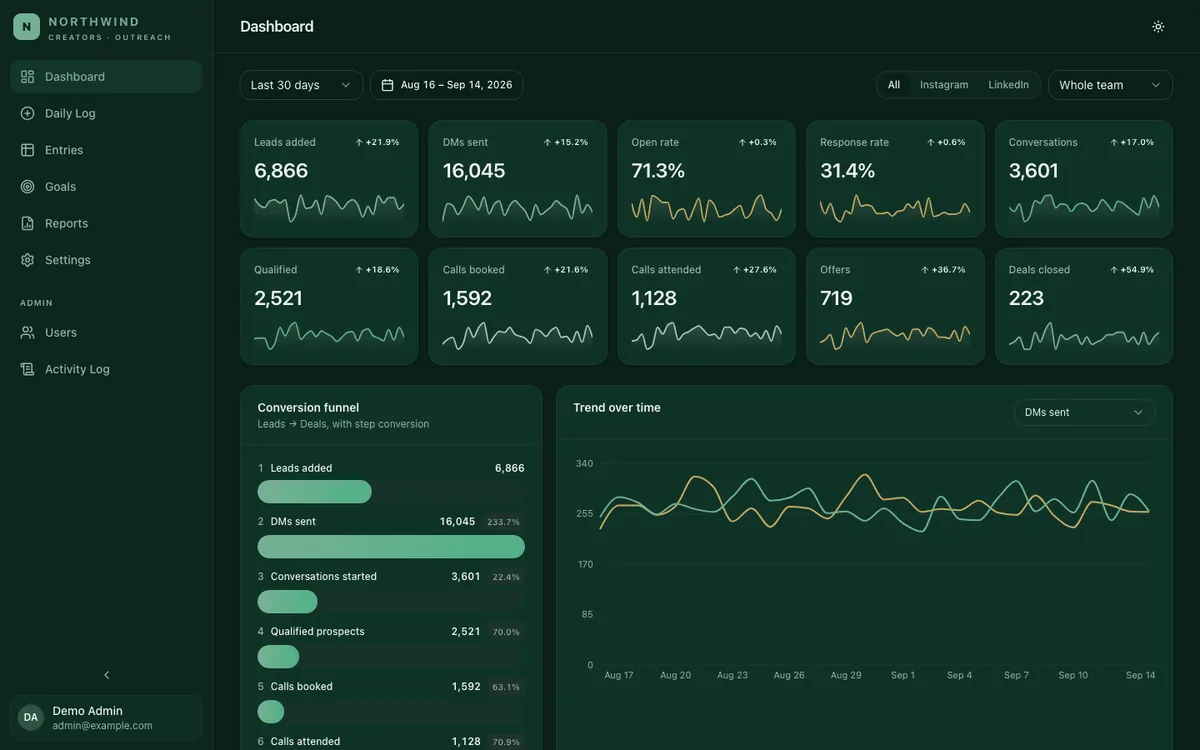Screen dimensions: 1200x750
Task: Open the Last 30 days dropdown
Action: (301, 85)
